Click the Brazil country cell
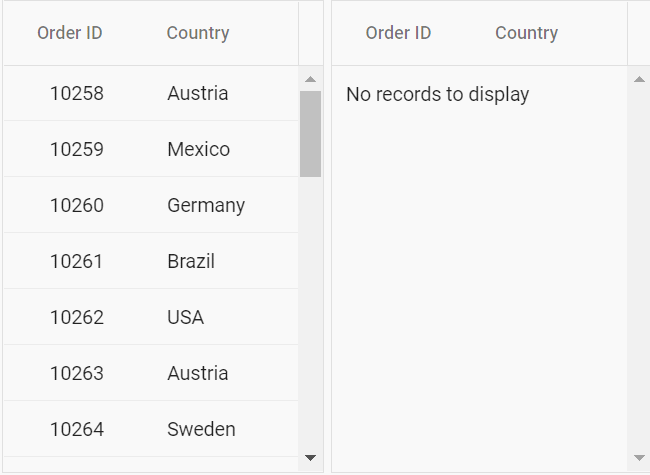 [191, 262]
